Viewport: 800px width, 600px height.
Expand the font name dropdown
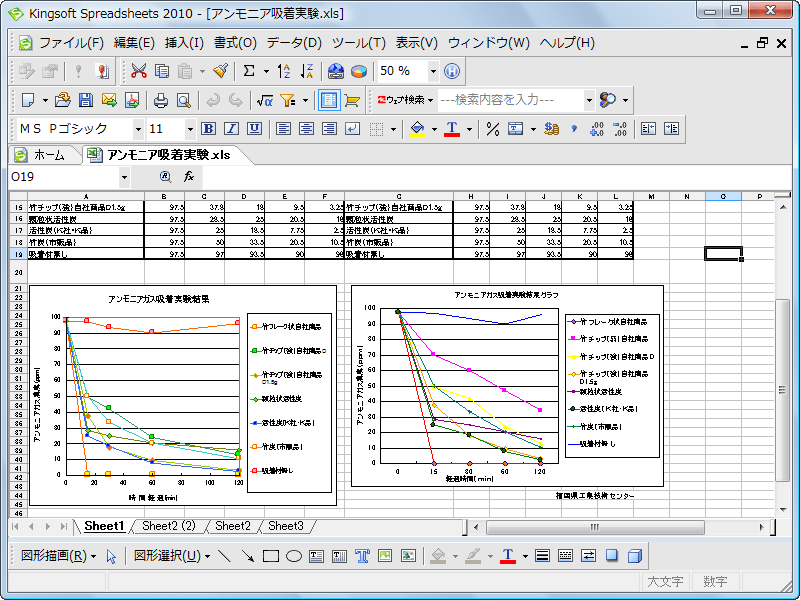[138, 129]
